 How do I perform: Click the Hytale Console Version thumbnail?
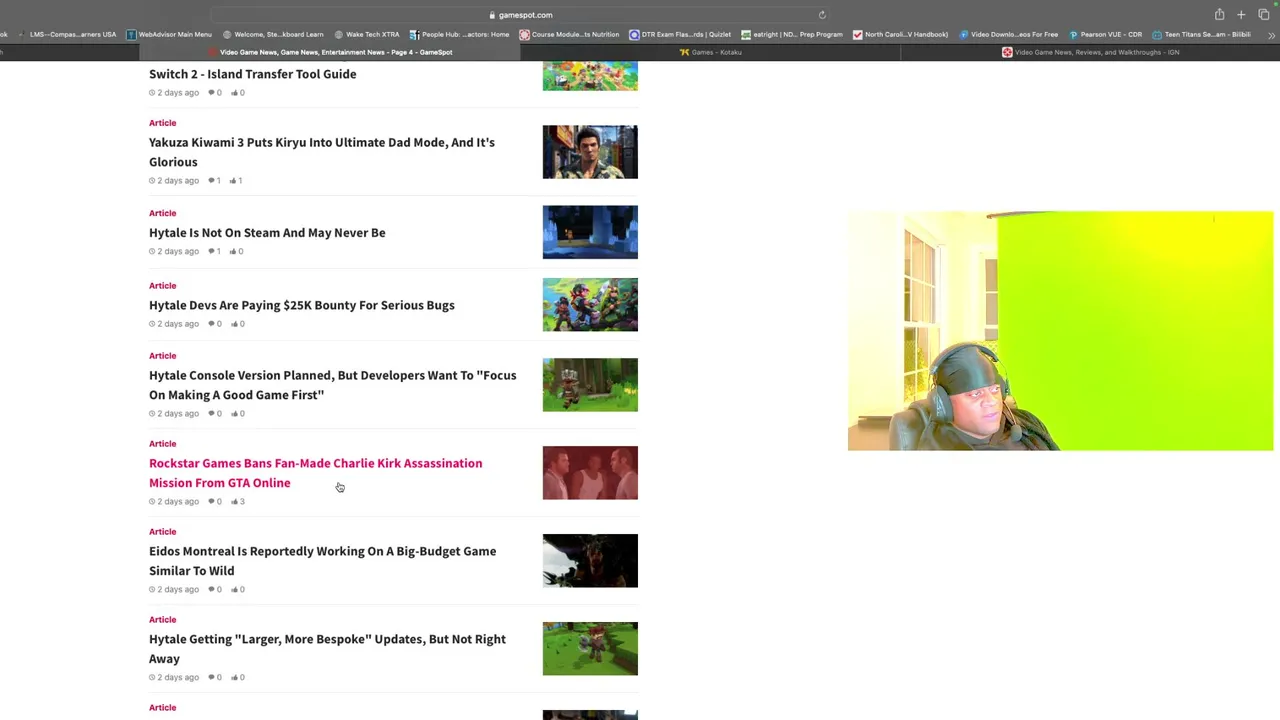(590, 385)
